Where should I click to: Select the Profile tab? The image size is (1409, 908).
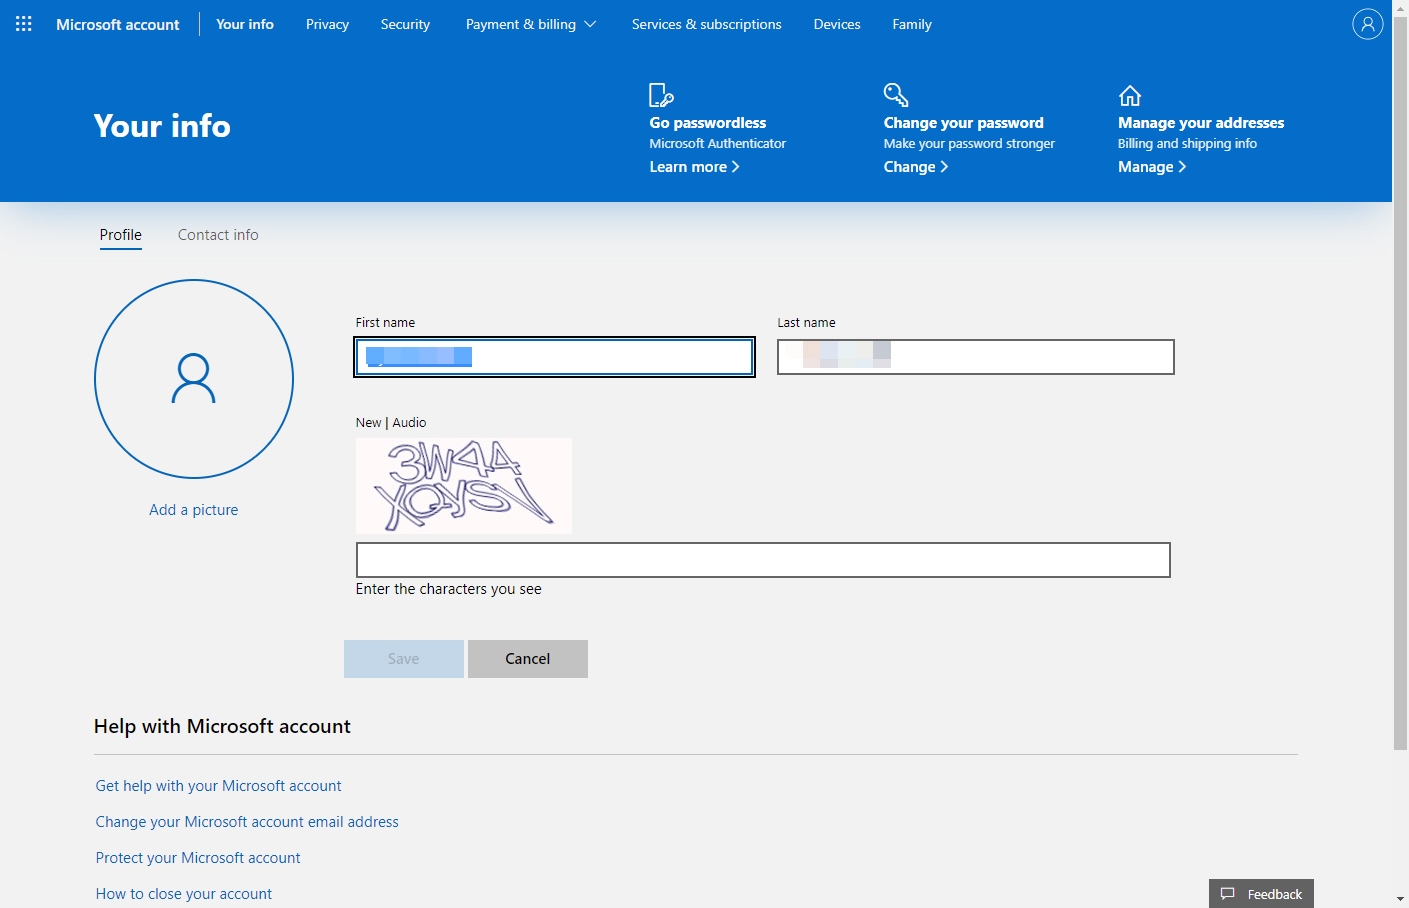pyautogui.click(x=121, y=235)
